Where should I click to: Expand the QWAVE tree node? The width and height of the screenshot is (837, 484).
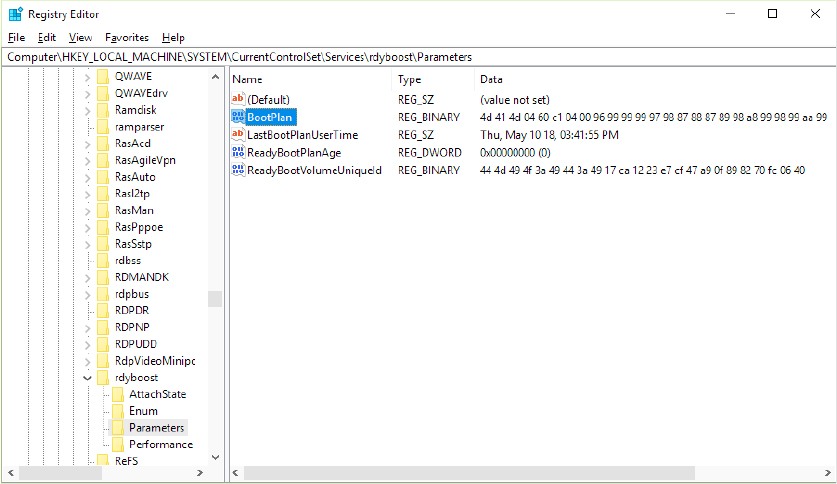(87, 77)
